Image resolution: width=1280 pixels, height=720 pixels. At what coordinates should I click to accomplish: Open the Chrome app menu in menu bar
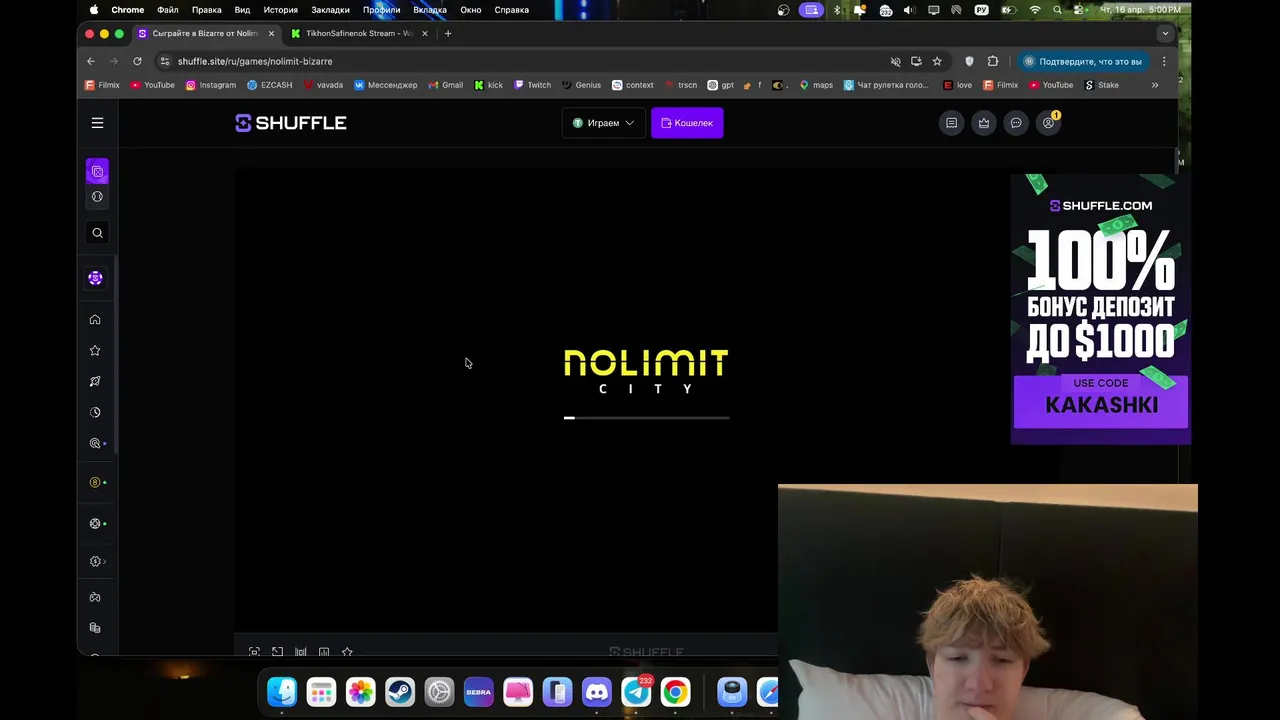pos(128,10)
